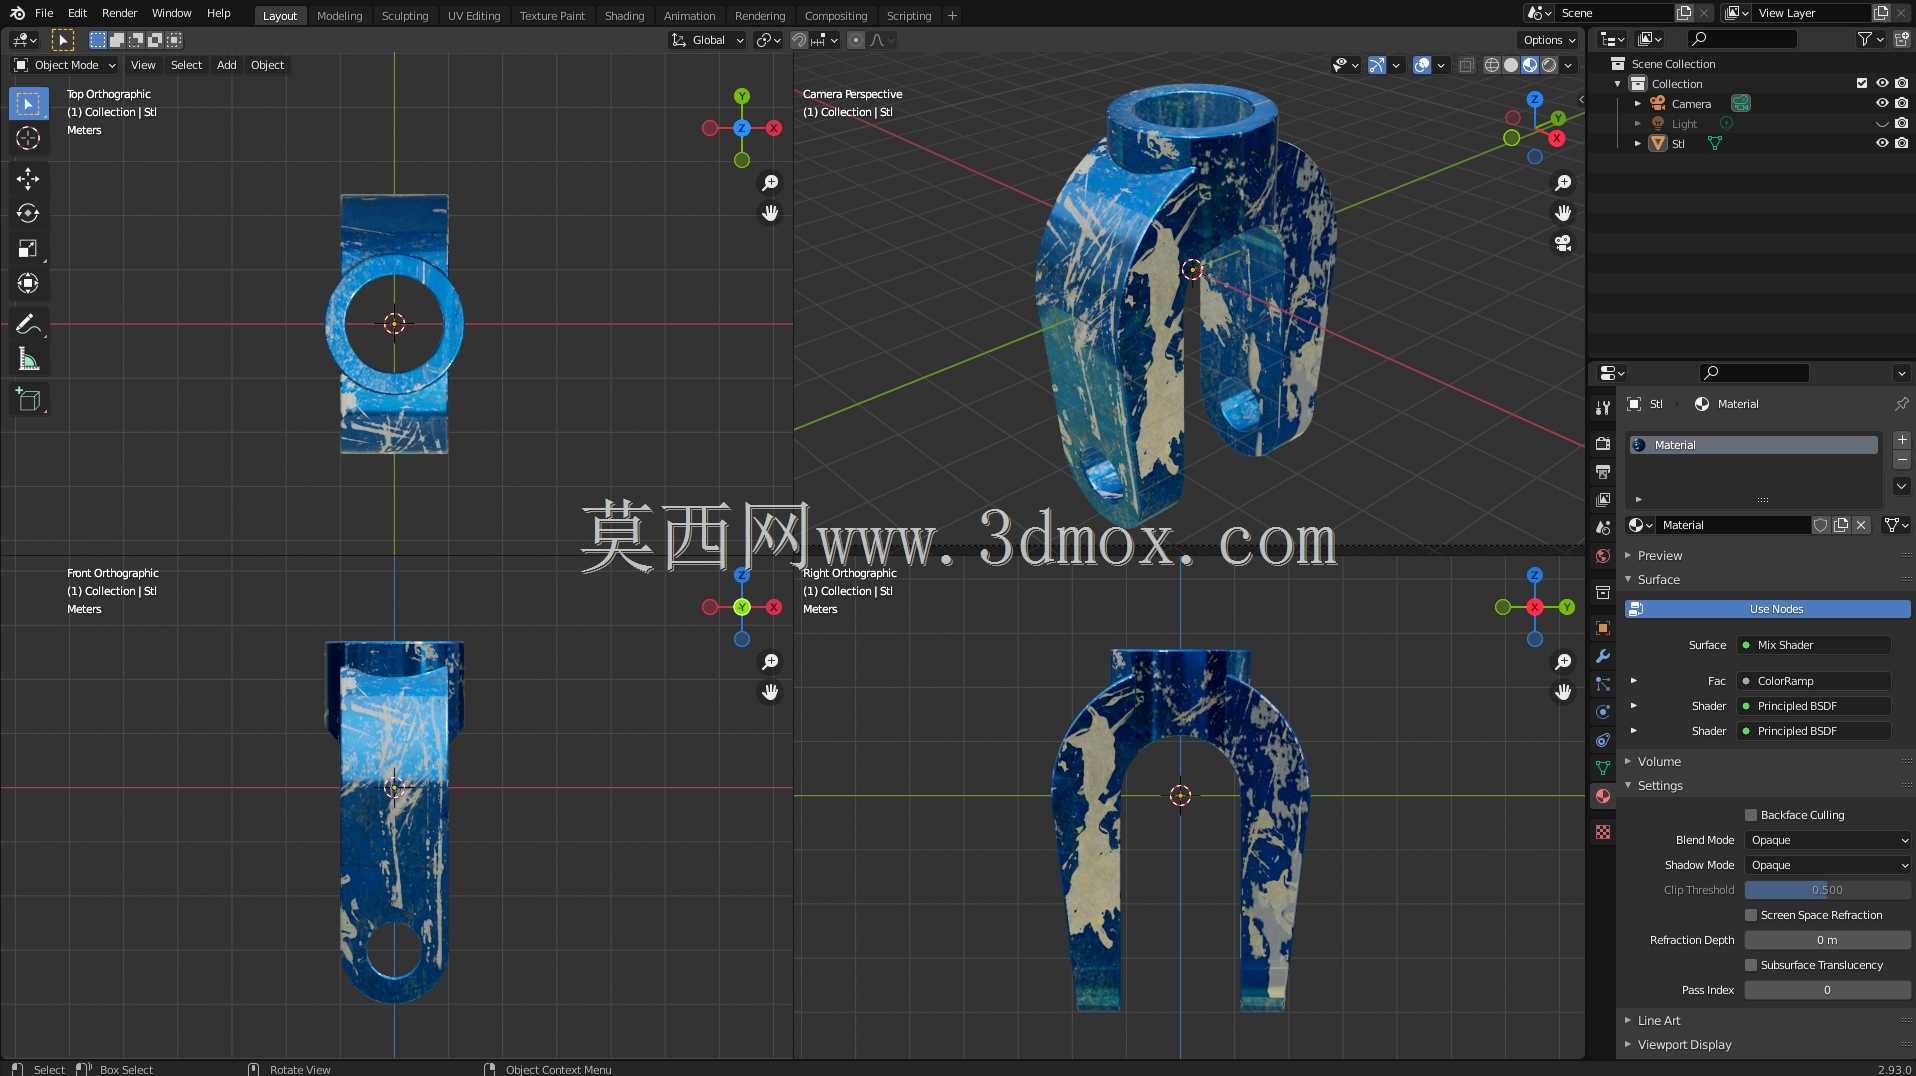Enable Backface Culling checkbox
Screen dimensions: 1916x1076
(1751, 815)
